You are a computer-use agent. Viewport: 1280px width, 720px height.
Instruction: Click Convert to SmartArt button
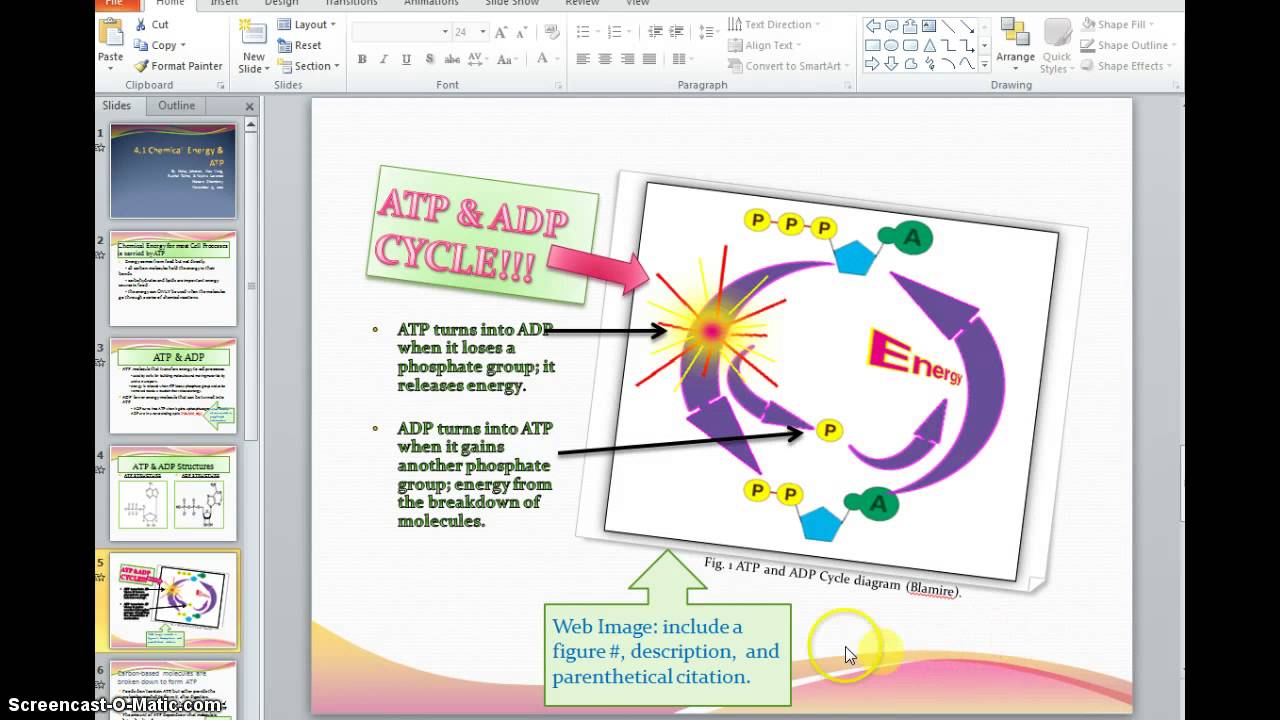coord(786,66)
